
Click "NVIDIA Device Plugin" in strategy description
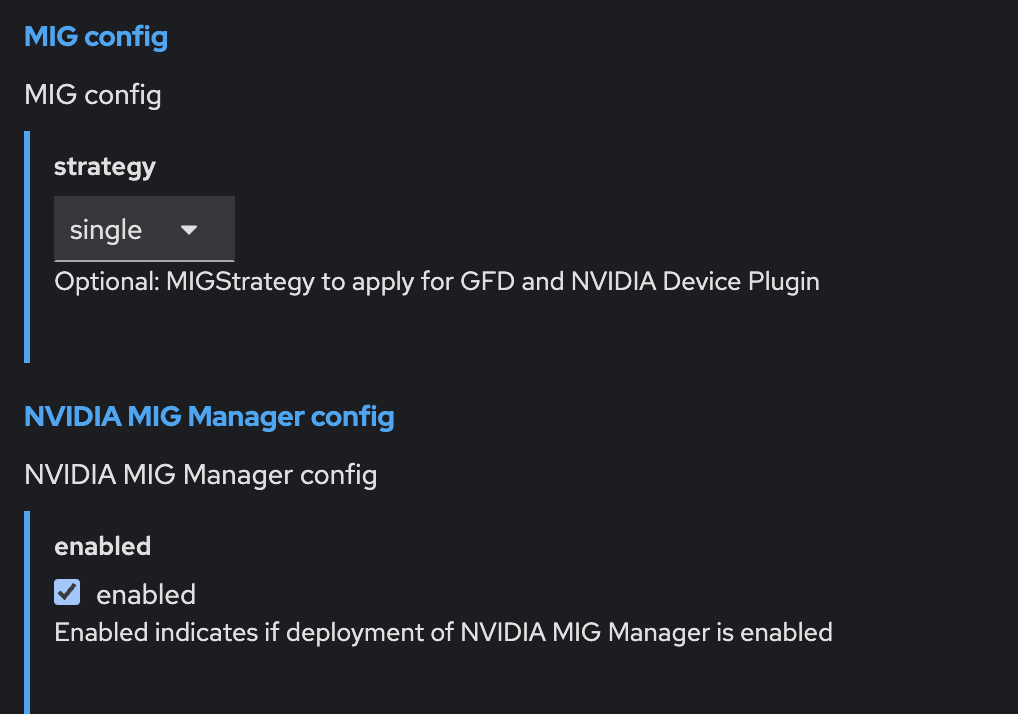coord(695,282)
